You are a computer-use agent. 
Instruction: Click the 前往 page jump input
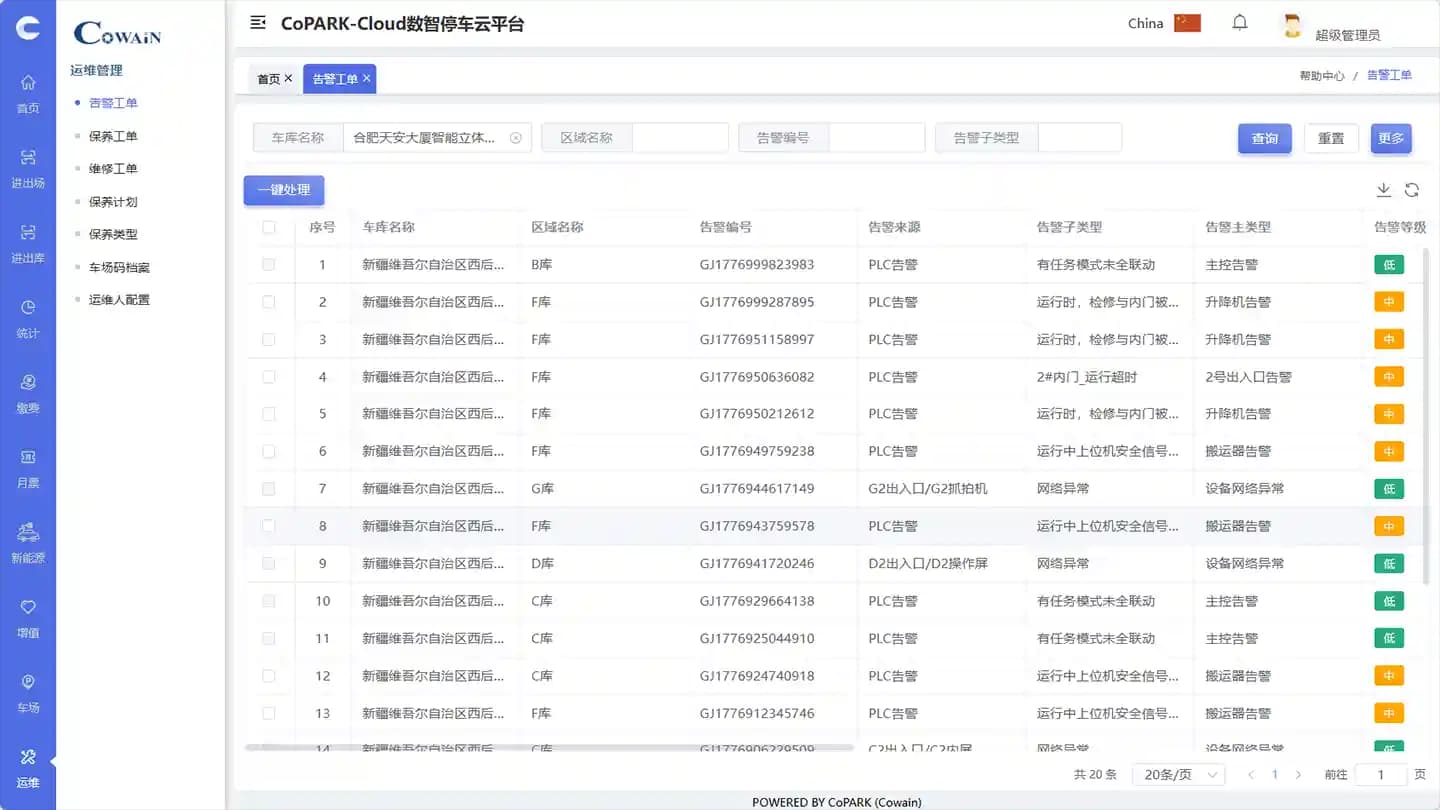(x=1381, y=775)
